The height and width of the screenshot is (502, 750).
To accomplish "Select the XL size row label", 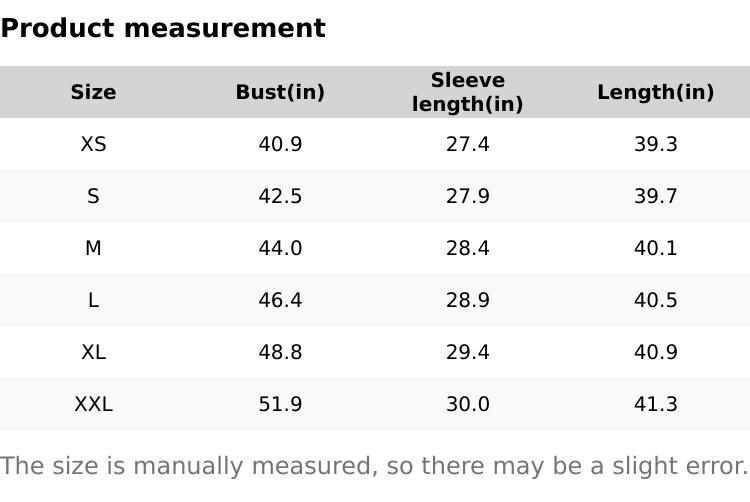I will tap(93, 352).
